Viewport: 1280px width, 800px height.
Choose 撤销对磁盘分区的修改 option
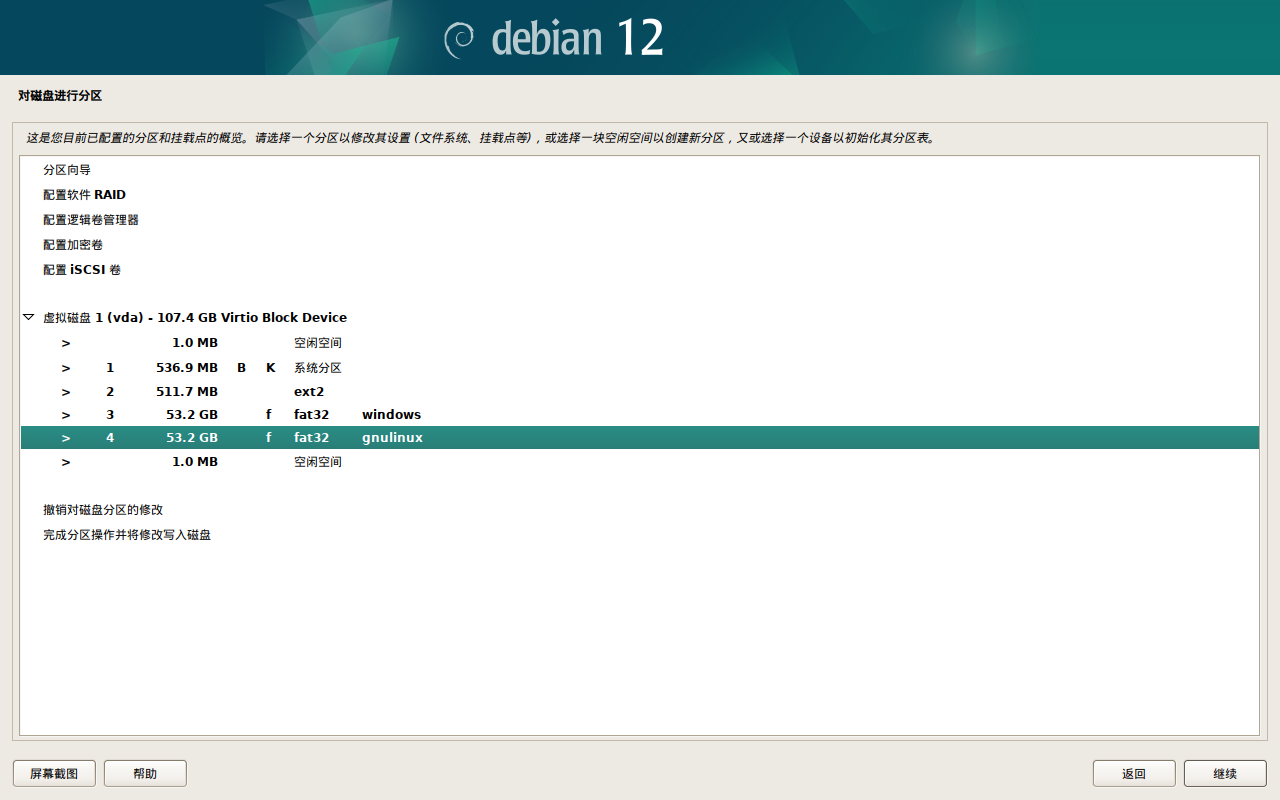(x=640, y=510)
